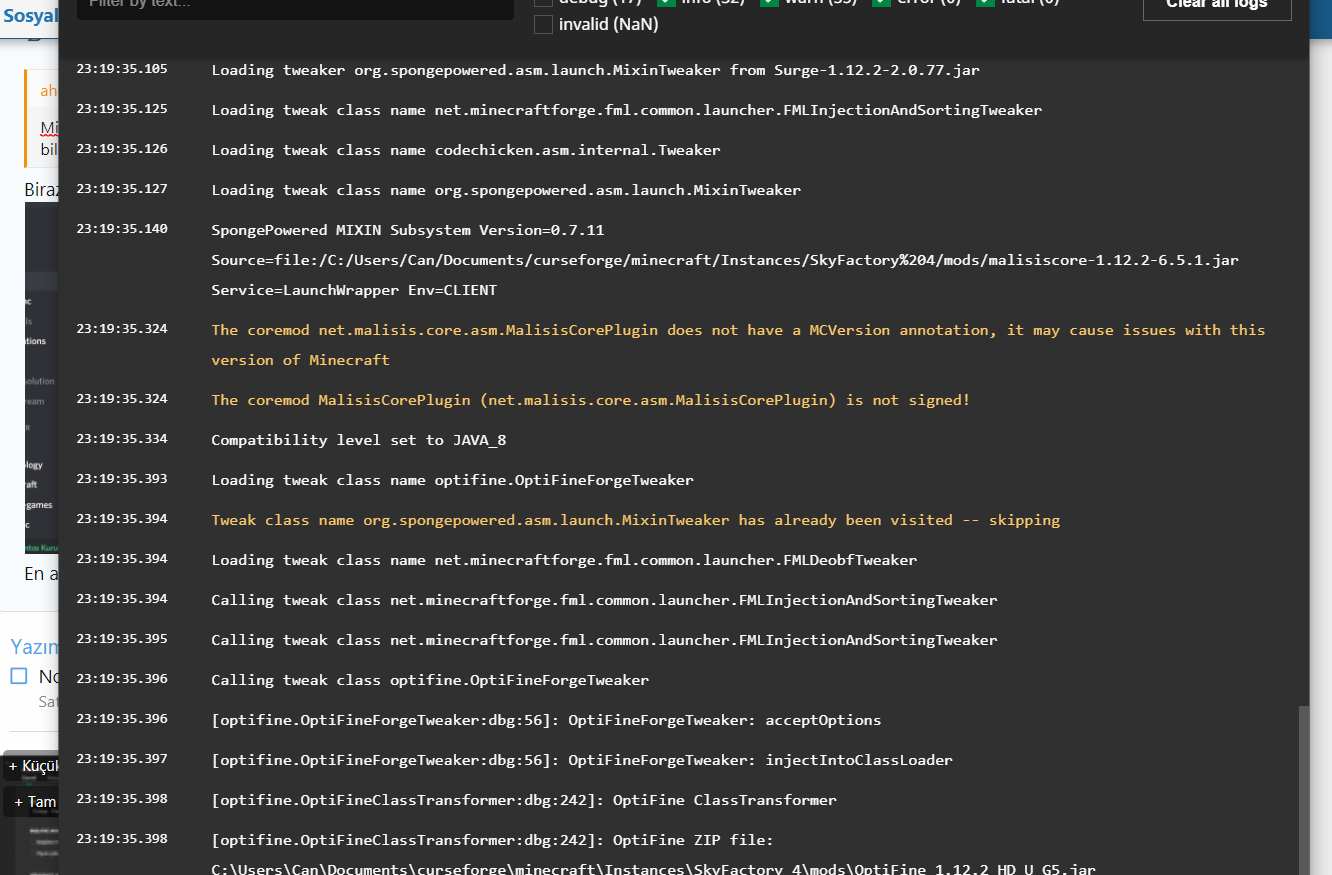Select log line 'Loading tweak class name codechicken.asm.internal.Tweaker'

point(465,150)
